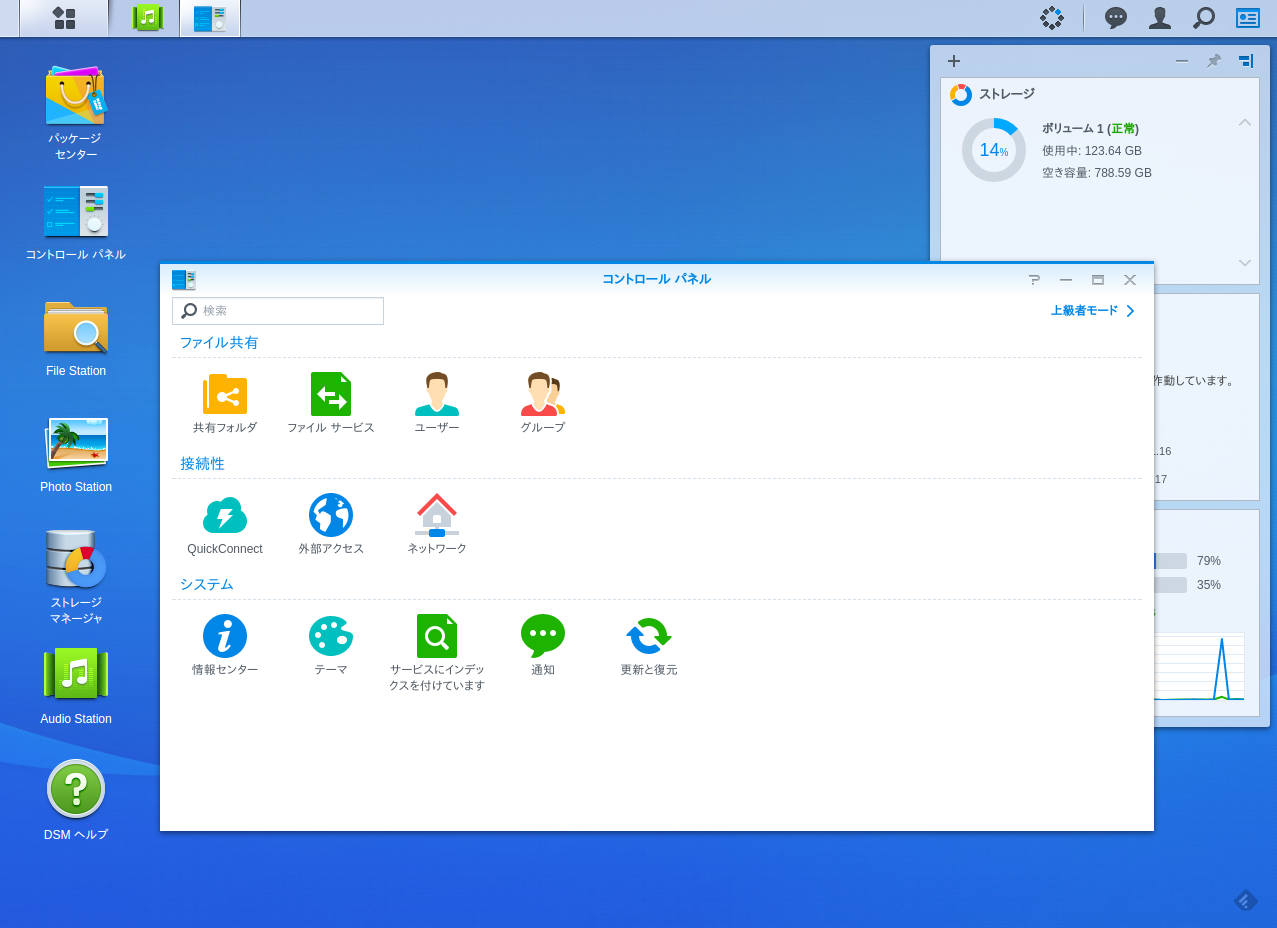Switch to Control Panel taskbar item
The height and width of the screenshot is (928, 1277).
[x=210, y=18]
